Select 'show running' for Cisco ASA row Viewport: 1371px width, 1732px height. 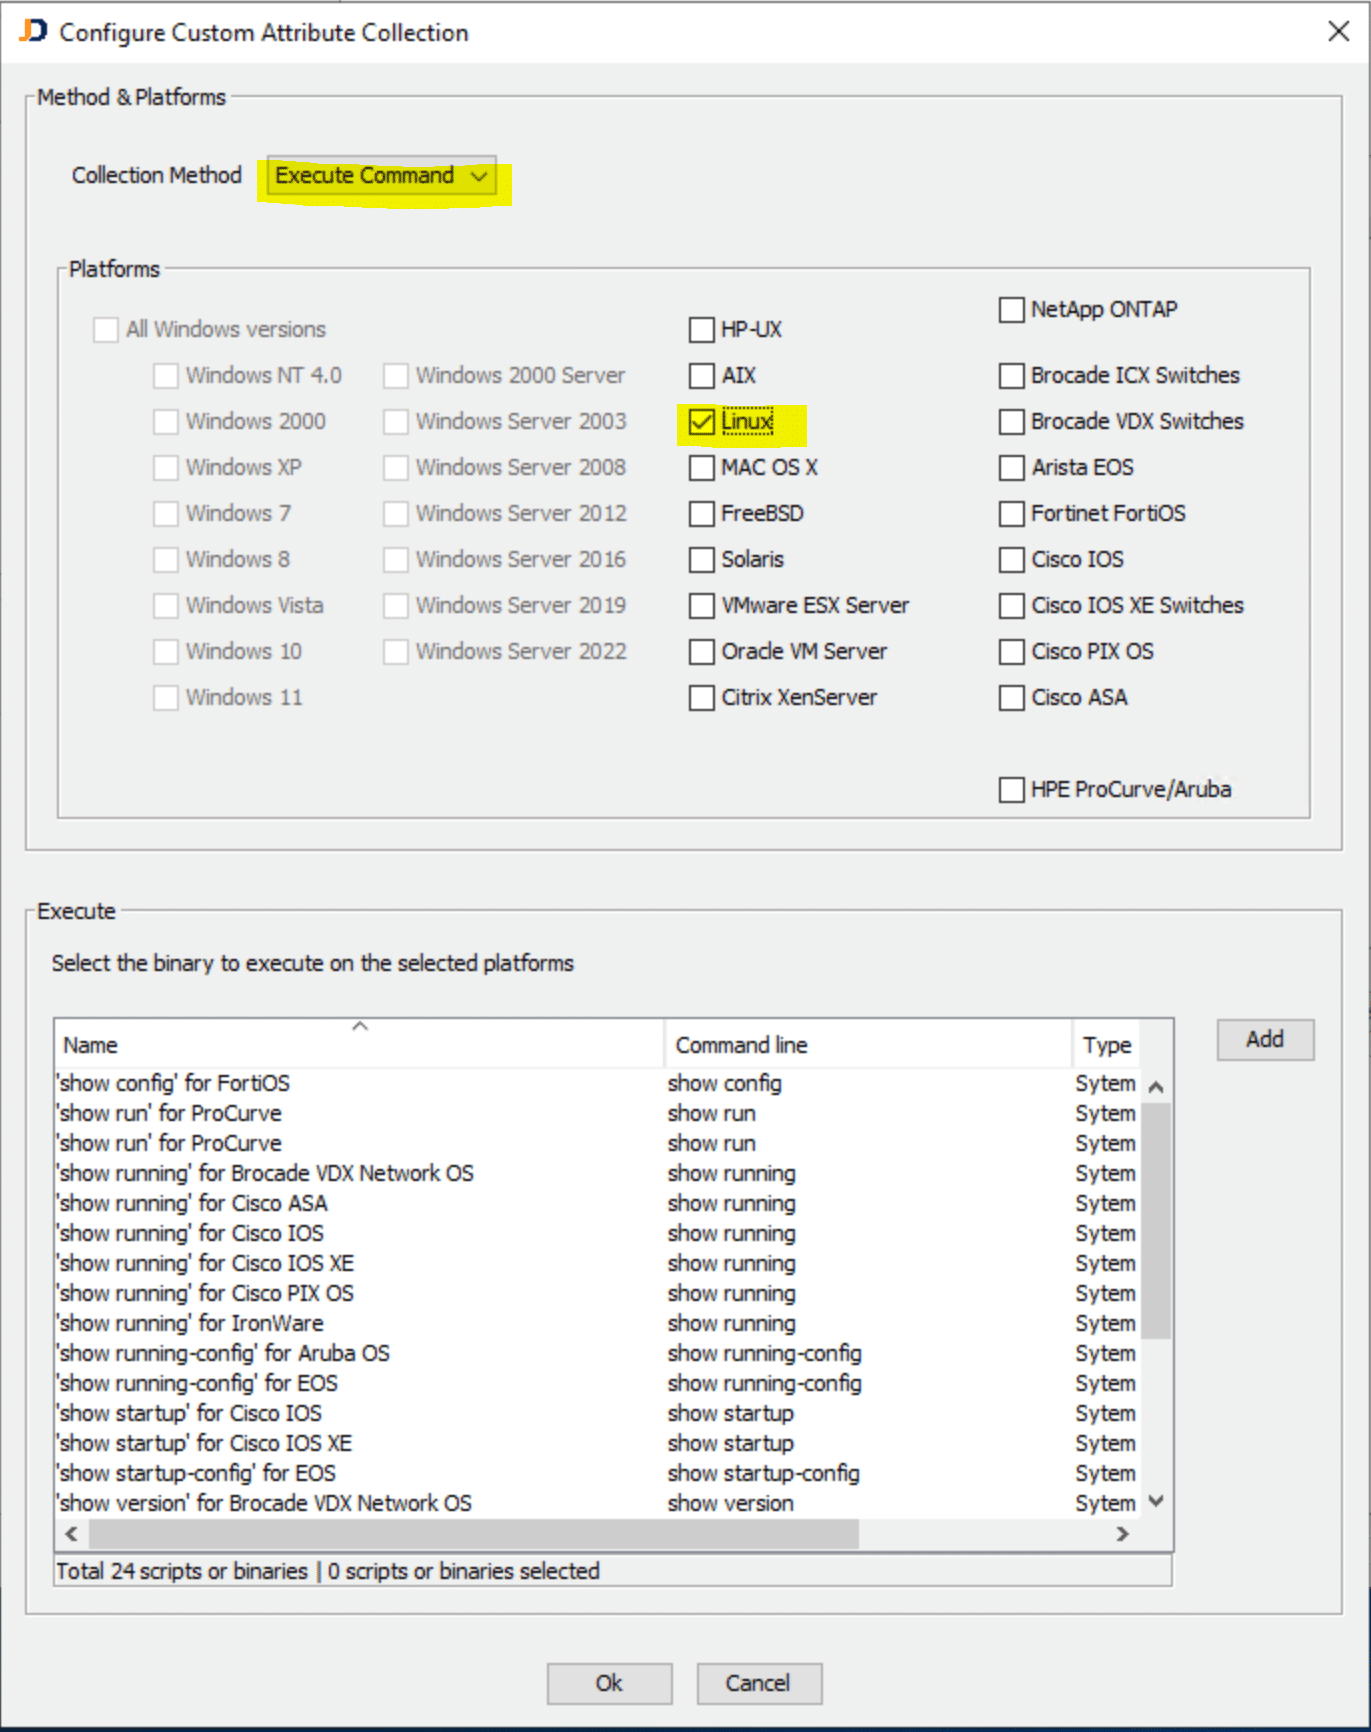click(597, 1204)
